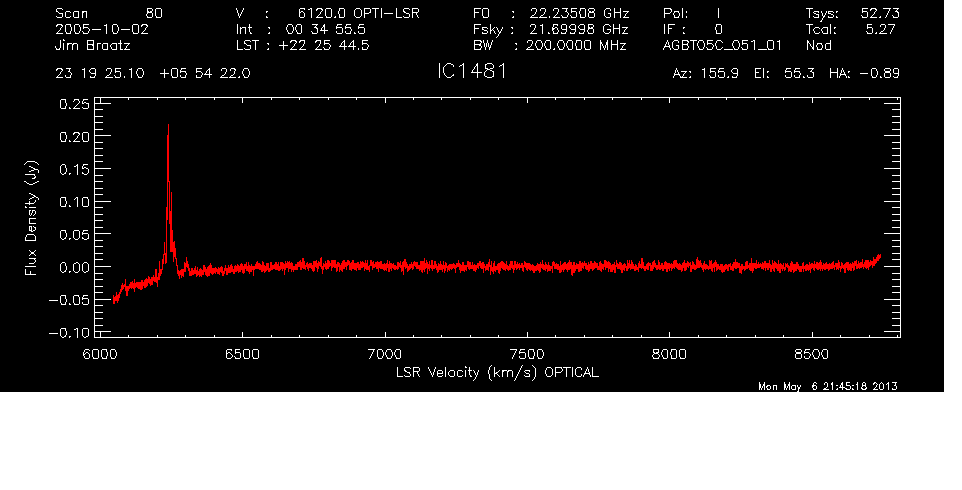Viewport: 962px width, 490px height.
Task: Click the -0.10 y-axis tick label
Action: click(x=69, y=333)
